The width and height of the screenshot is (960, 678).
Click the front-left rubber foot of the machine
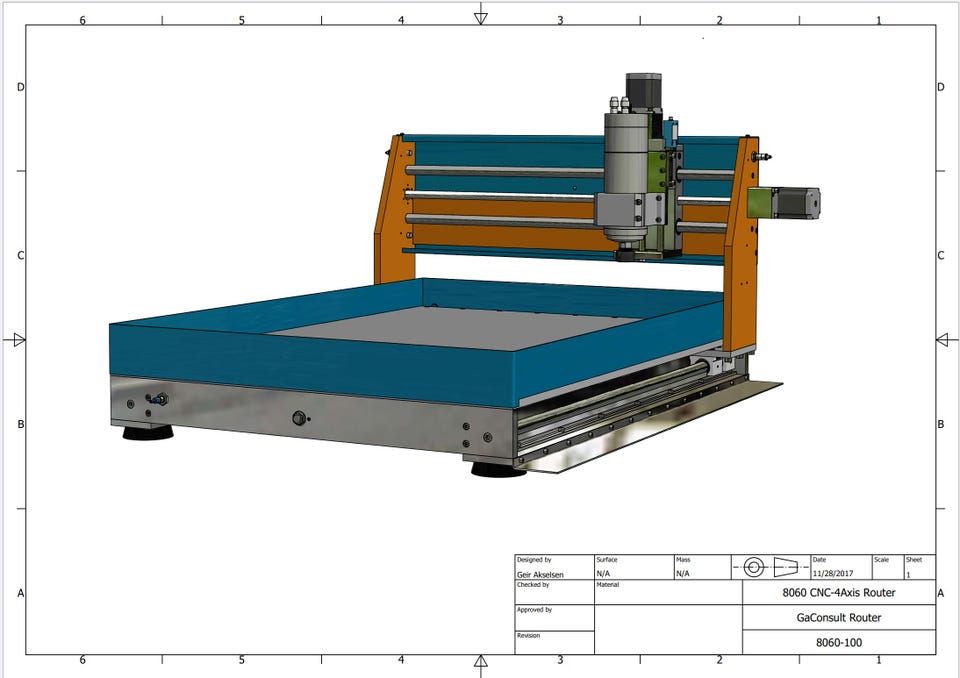click(148, 432)
